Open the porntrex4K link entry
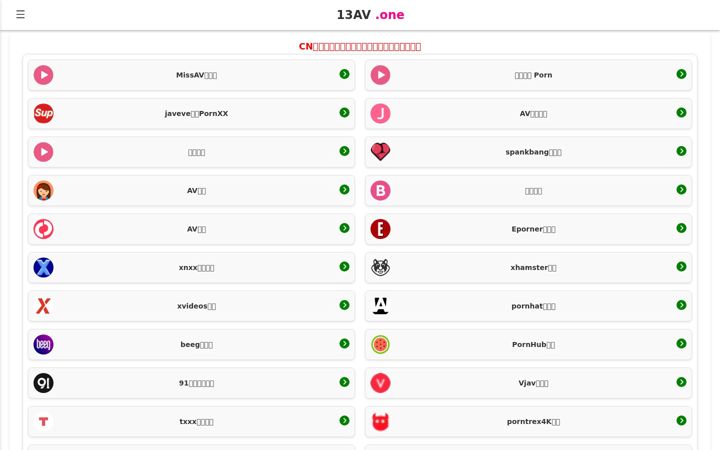 click(x=529, y=422)
